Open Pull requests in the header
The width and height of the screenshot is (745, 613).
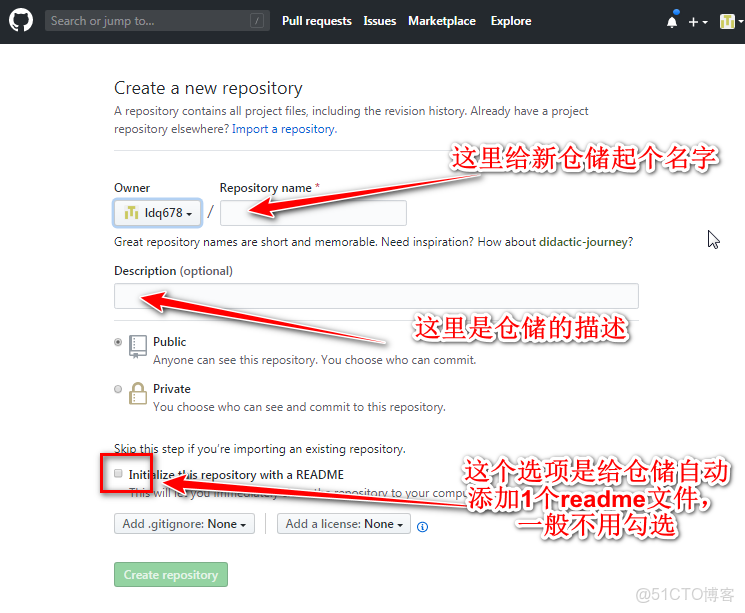(x=317, y=21)
